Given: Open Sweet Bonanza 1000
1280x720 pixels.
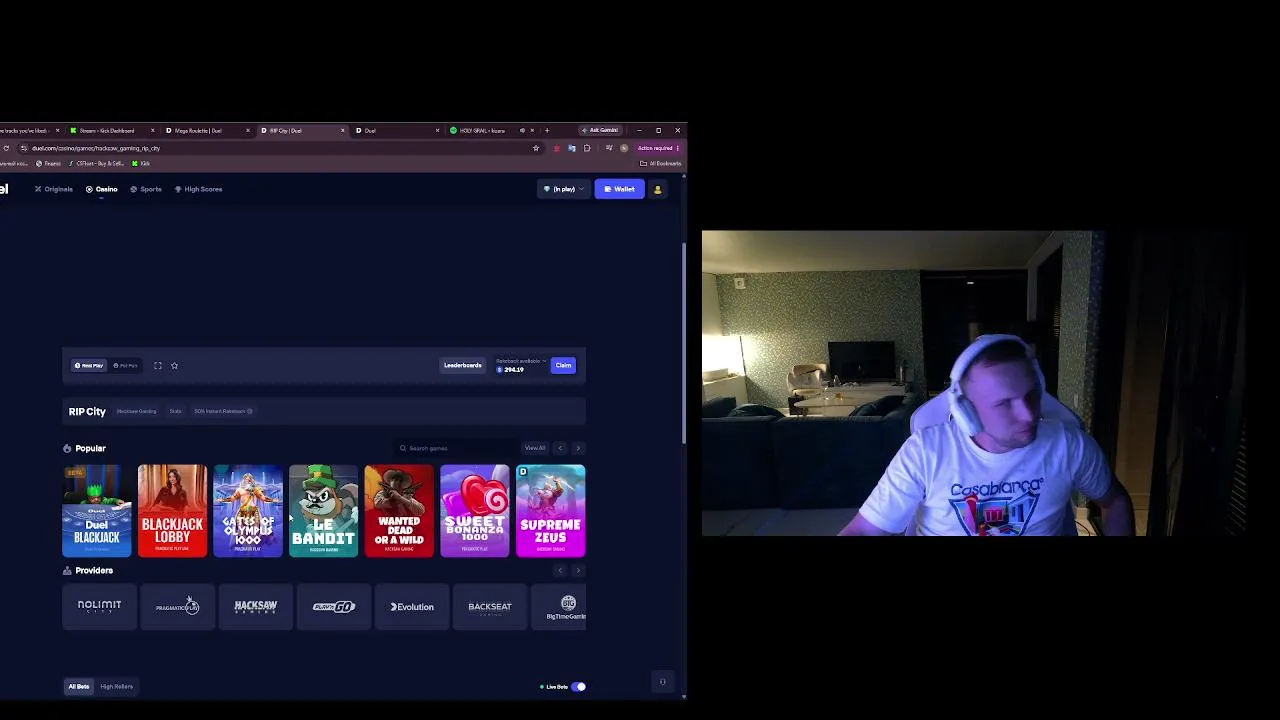Looking at the screenshot, I should pyautogui.click(x=475, y=511).
